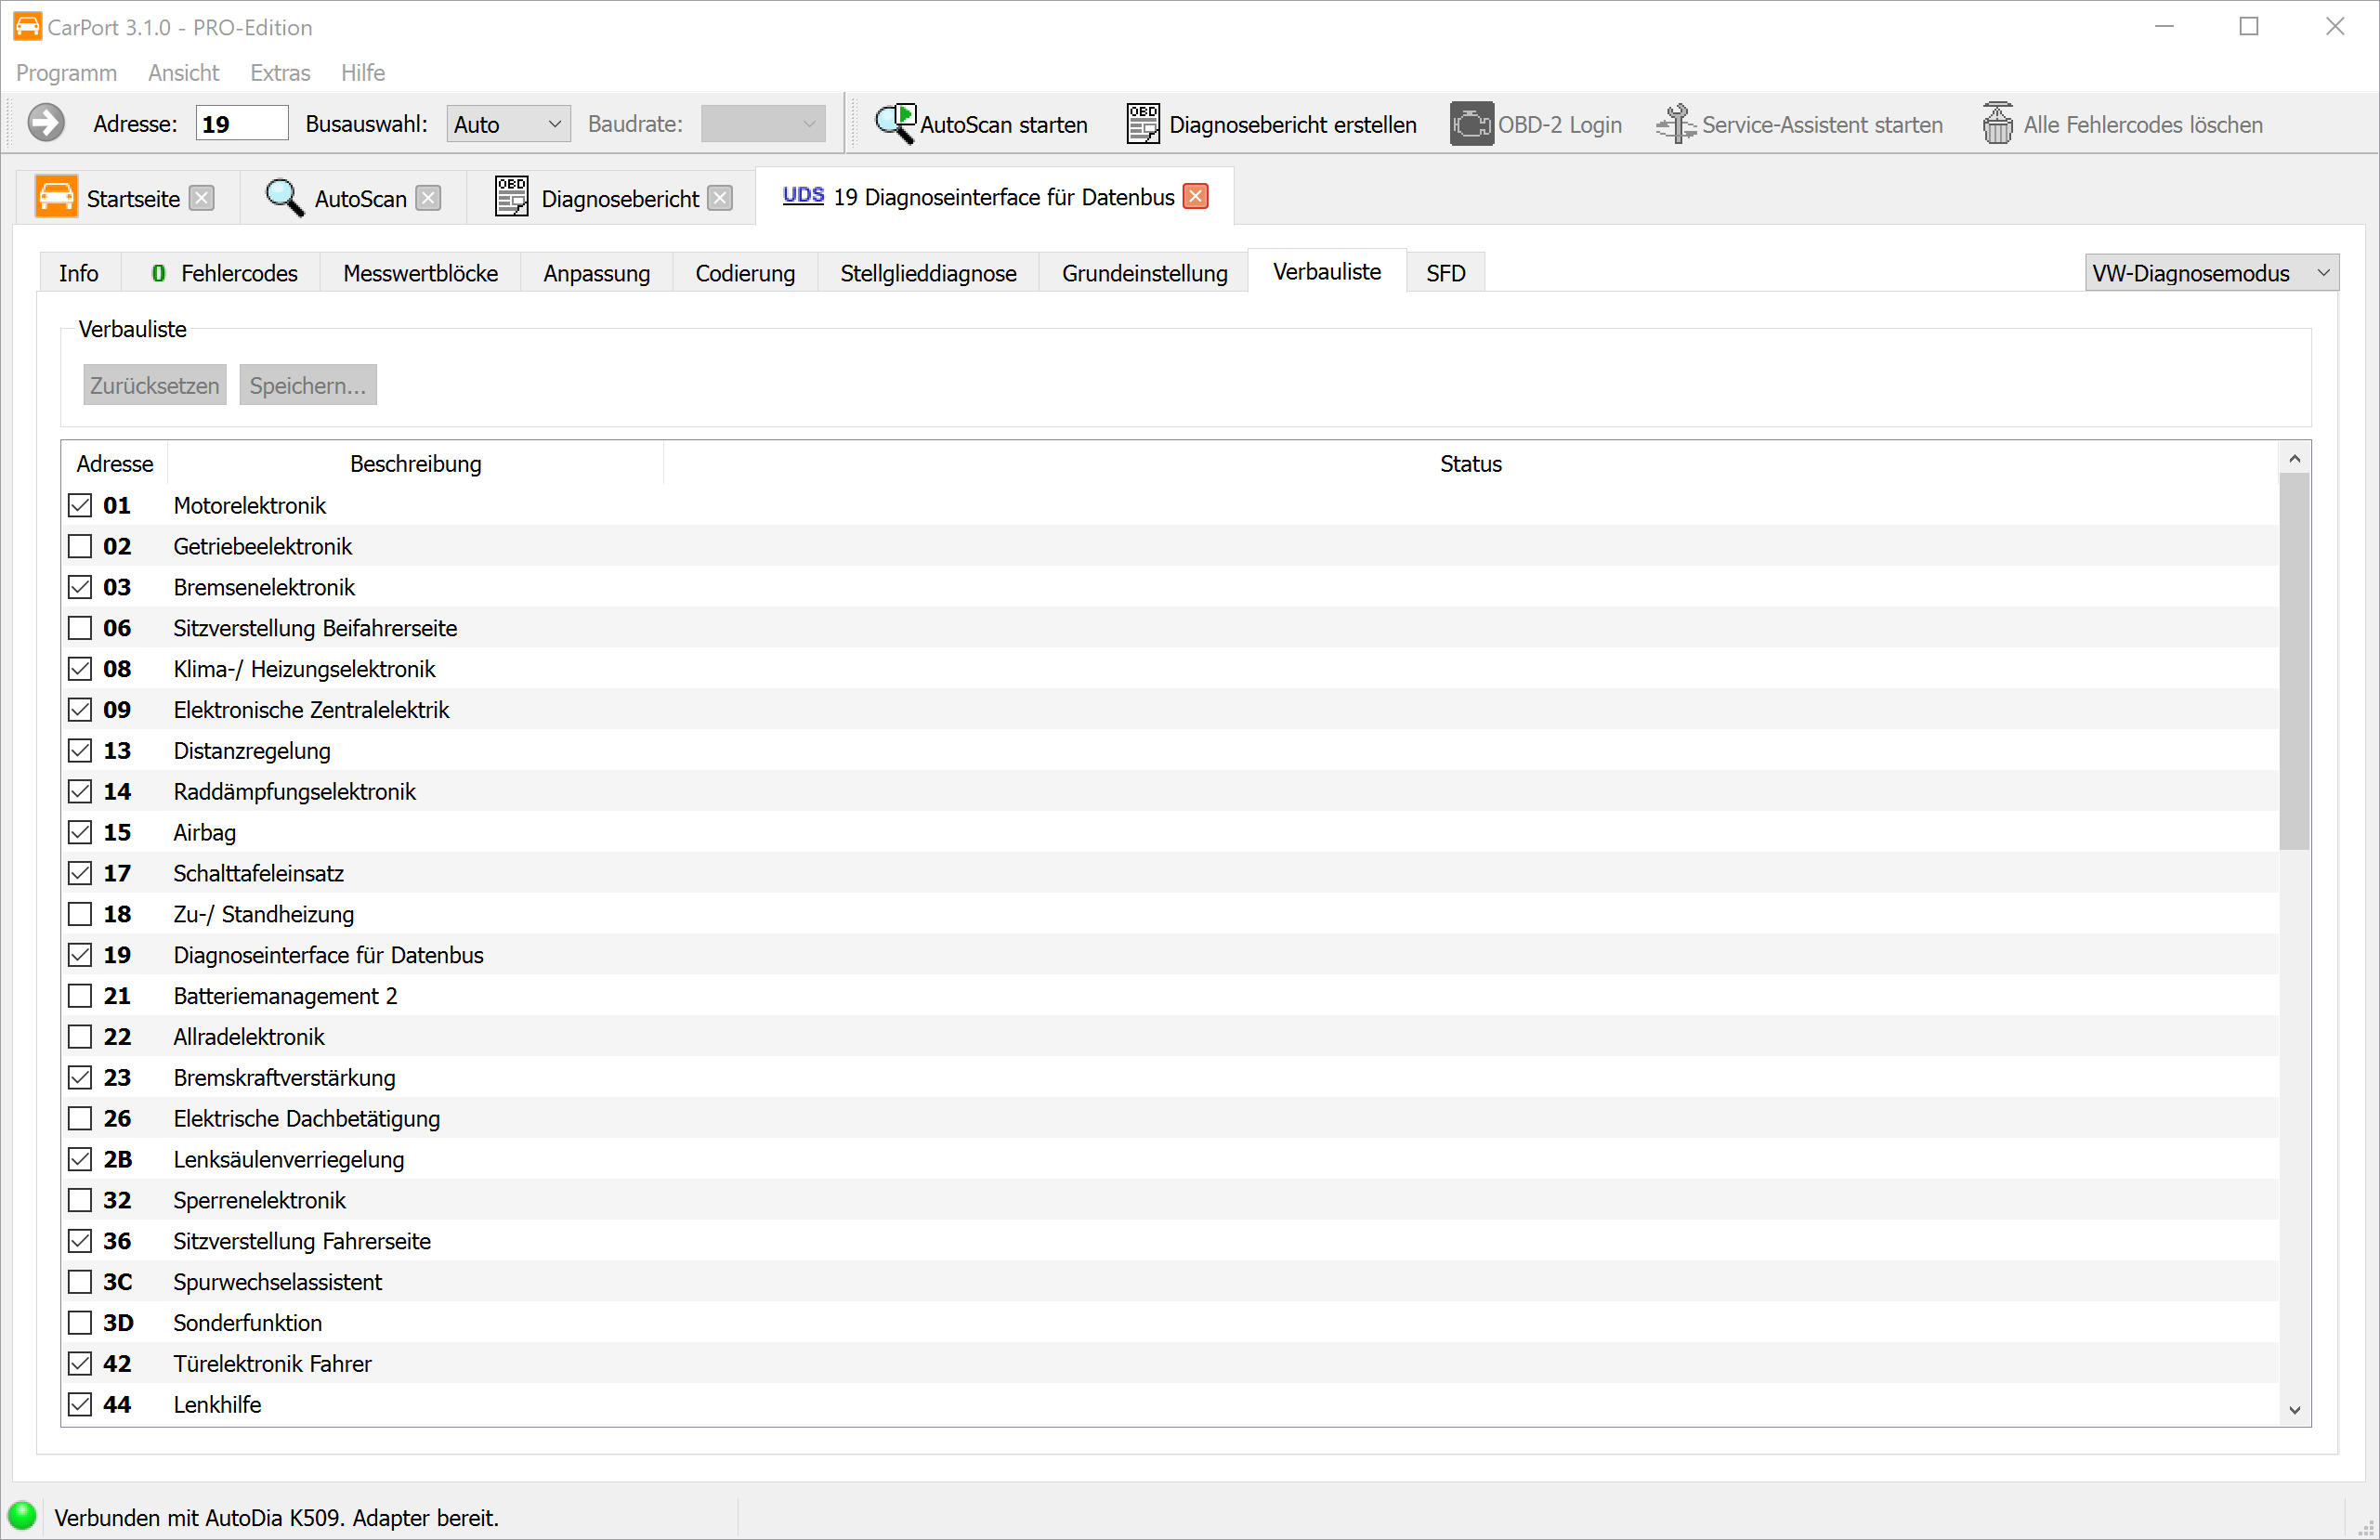
Task: Close the AutoScan tab via its X
Action: [428, 198]
